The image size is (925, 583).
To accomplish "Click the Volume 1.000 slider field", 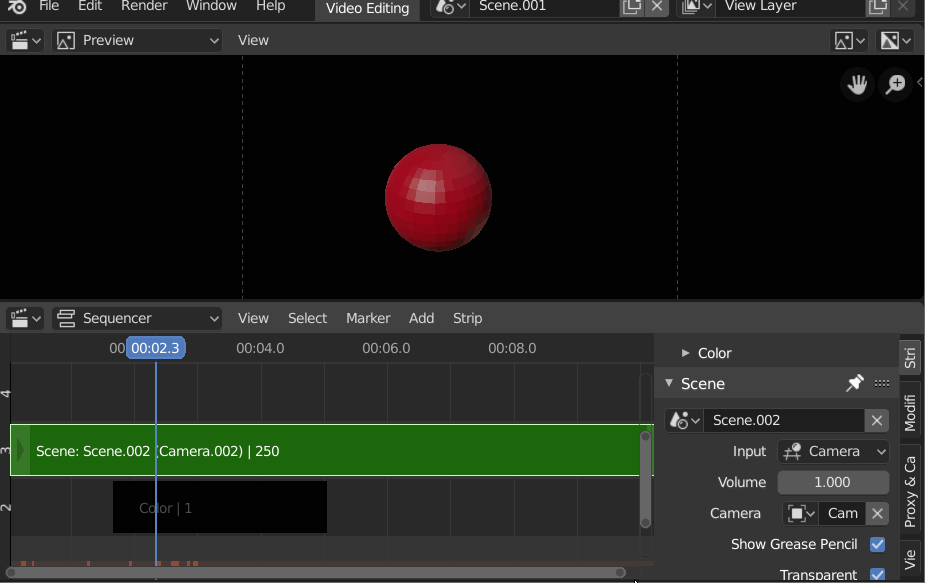I will (x=833, y=482).
